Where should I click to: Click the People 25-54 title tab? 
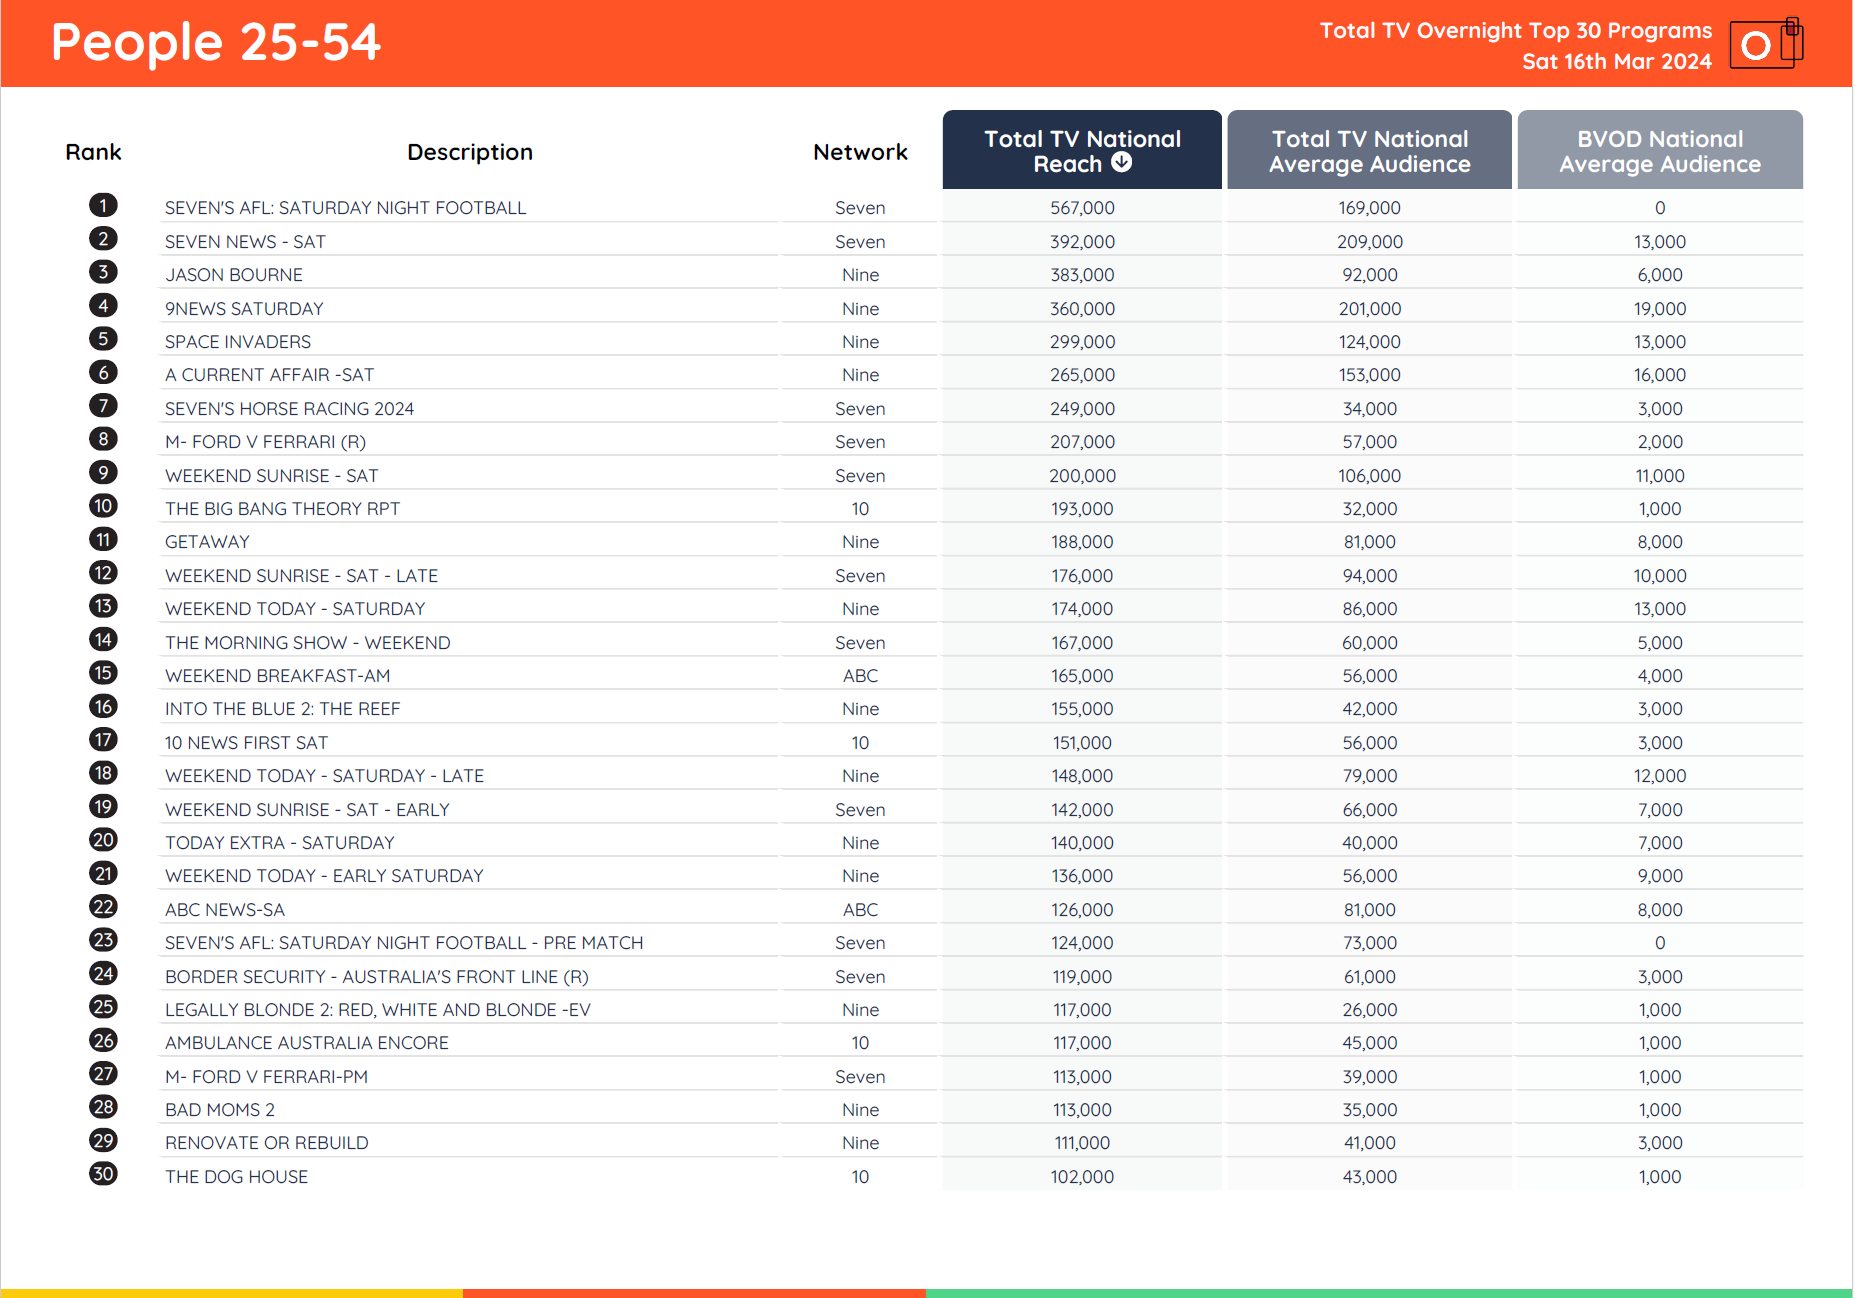(x=216, y=43)
